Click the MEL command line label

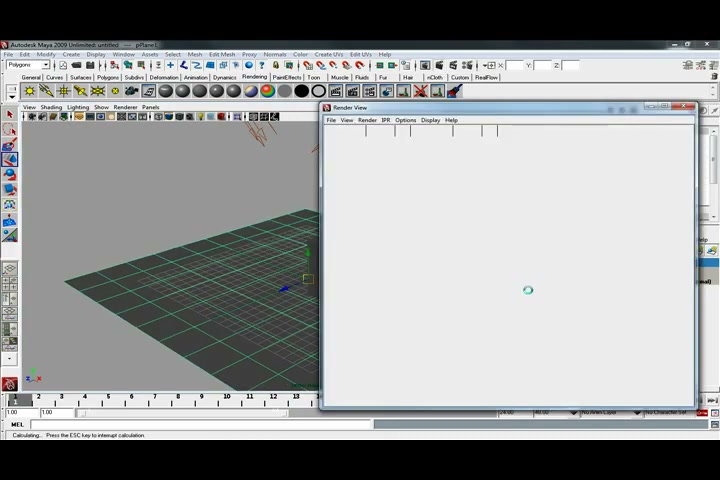coord(17,424)
